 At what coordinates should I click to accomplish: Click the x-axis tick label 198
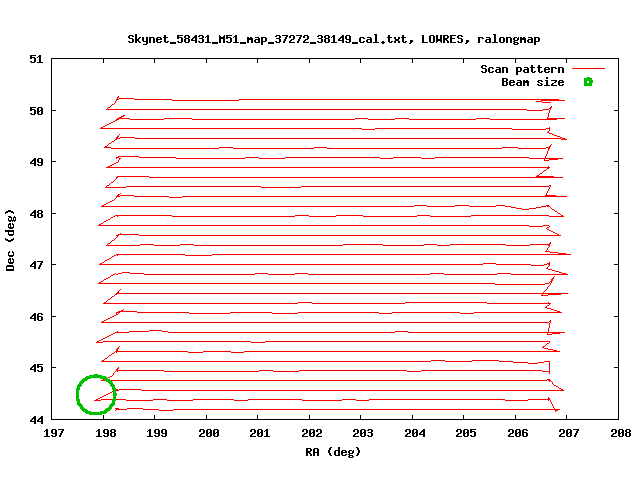coord(106,433)
